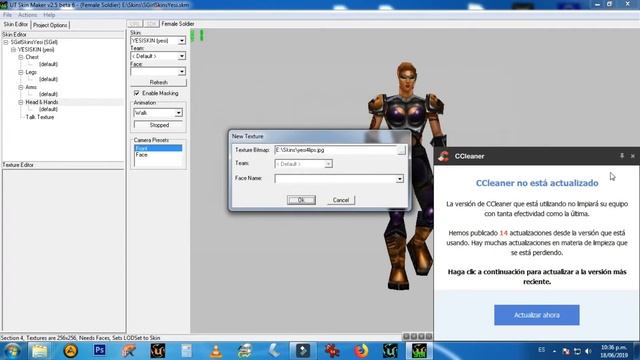Screen dimensions: 640x360
Task: Collapse the Chest tree node
Action: point(20,57)
